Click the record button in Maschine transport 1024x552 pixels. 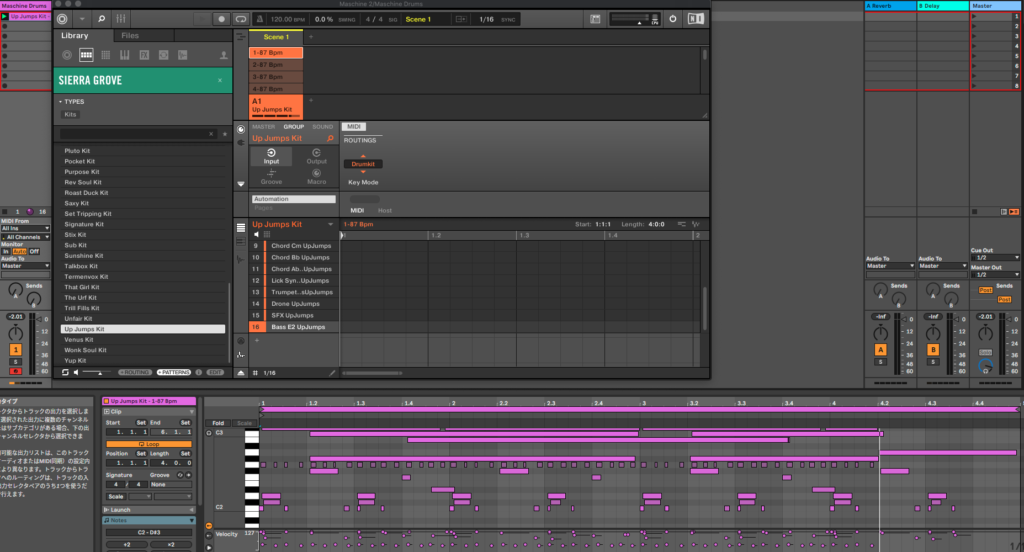click(221, 19)
